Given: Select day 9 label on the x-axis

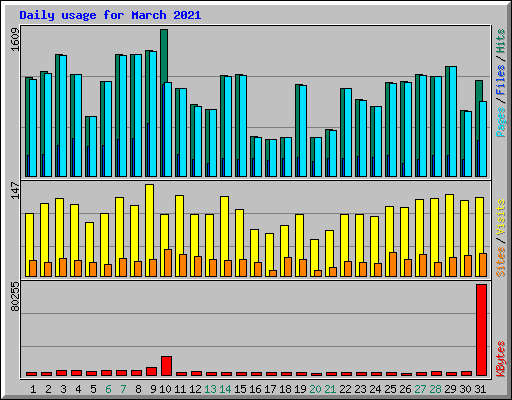Looking at the screenshot, I should (x=153, y=389).
